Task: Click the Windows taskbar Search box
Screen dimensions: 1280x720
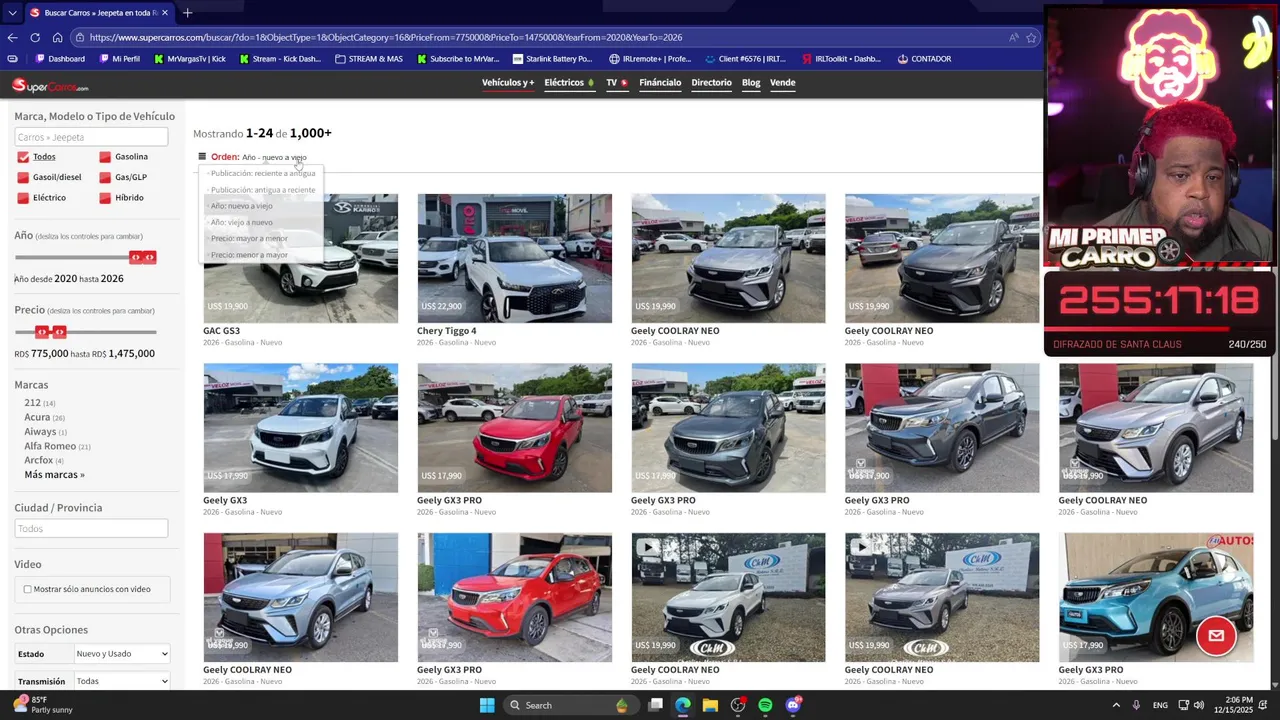Action: [570, 705]
